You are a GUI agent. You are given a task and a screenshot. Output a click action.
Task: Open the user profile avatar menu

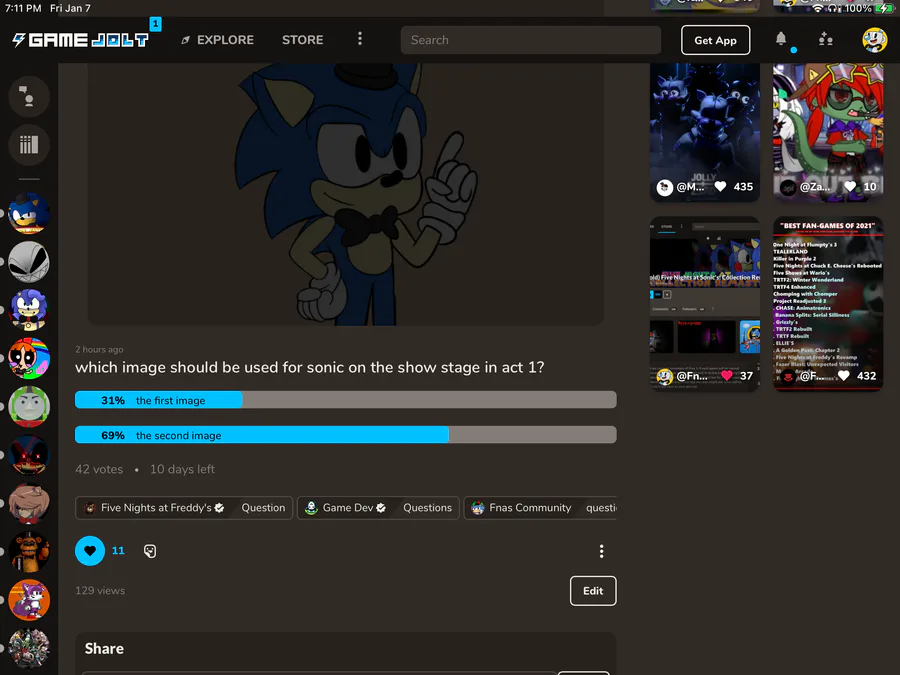pos(874,40)
